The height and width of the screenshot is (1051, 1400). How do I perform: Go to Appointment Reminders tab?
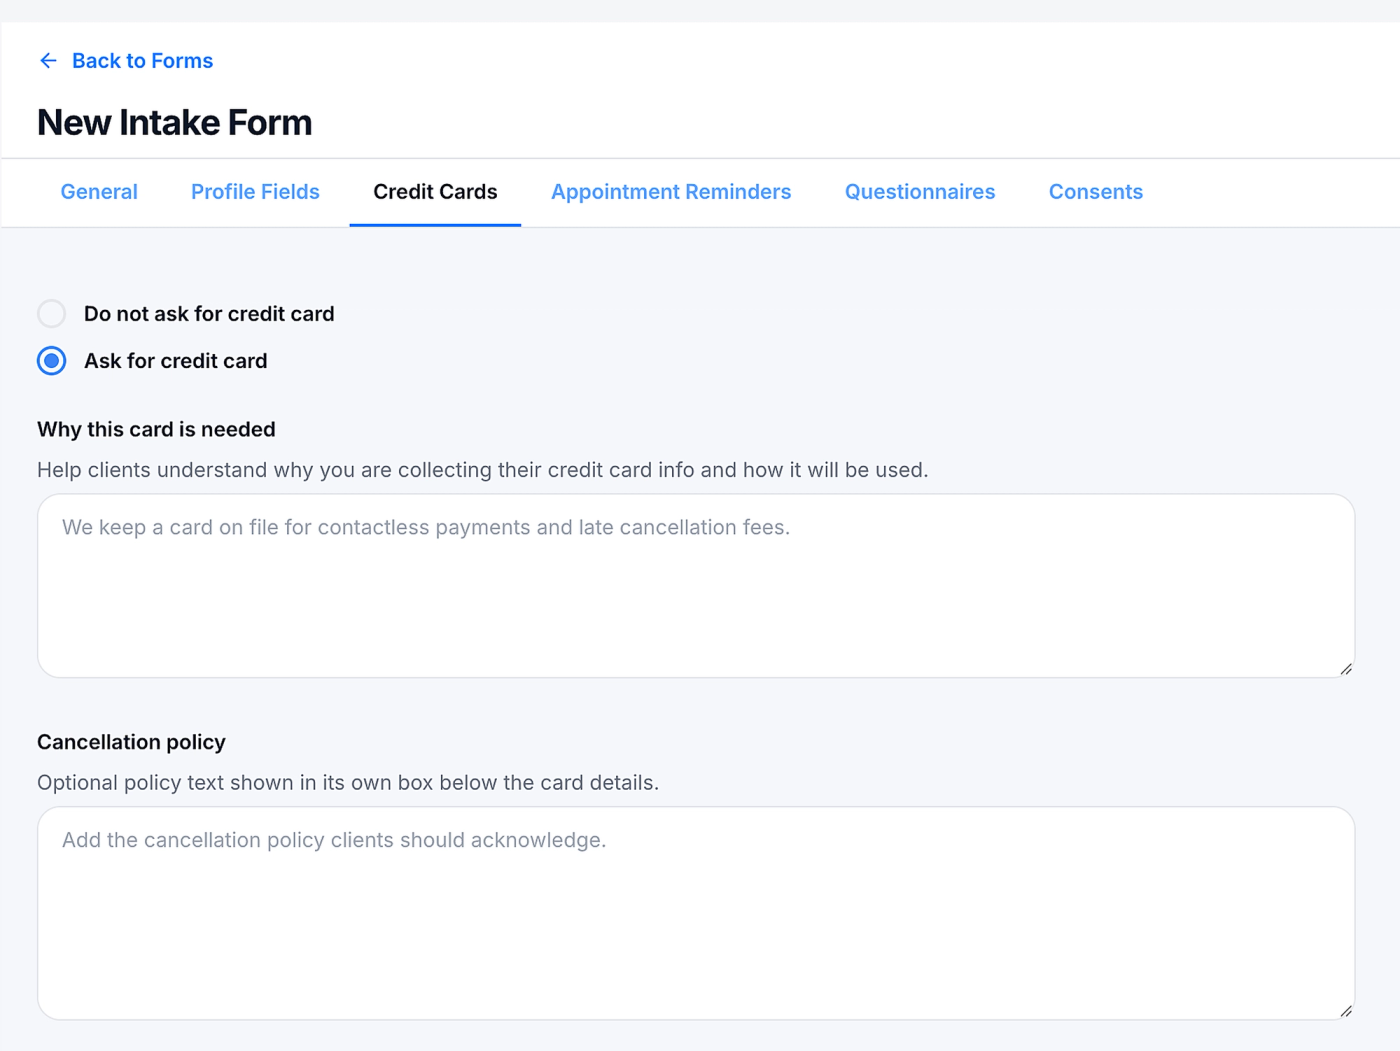[671, 192]
